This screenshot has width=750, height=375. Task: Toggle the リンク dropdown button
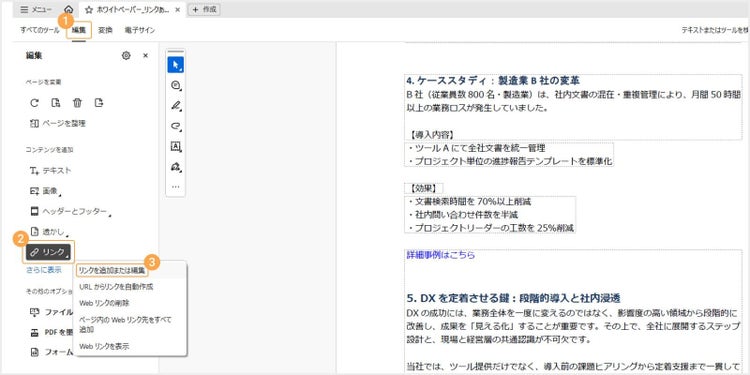[x=49, y=252]
